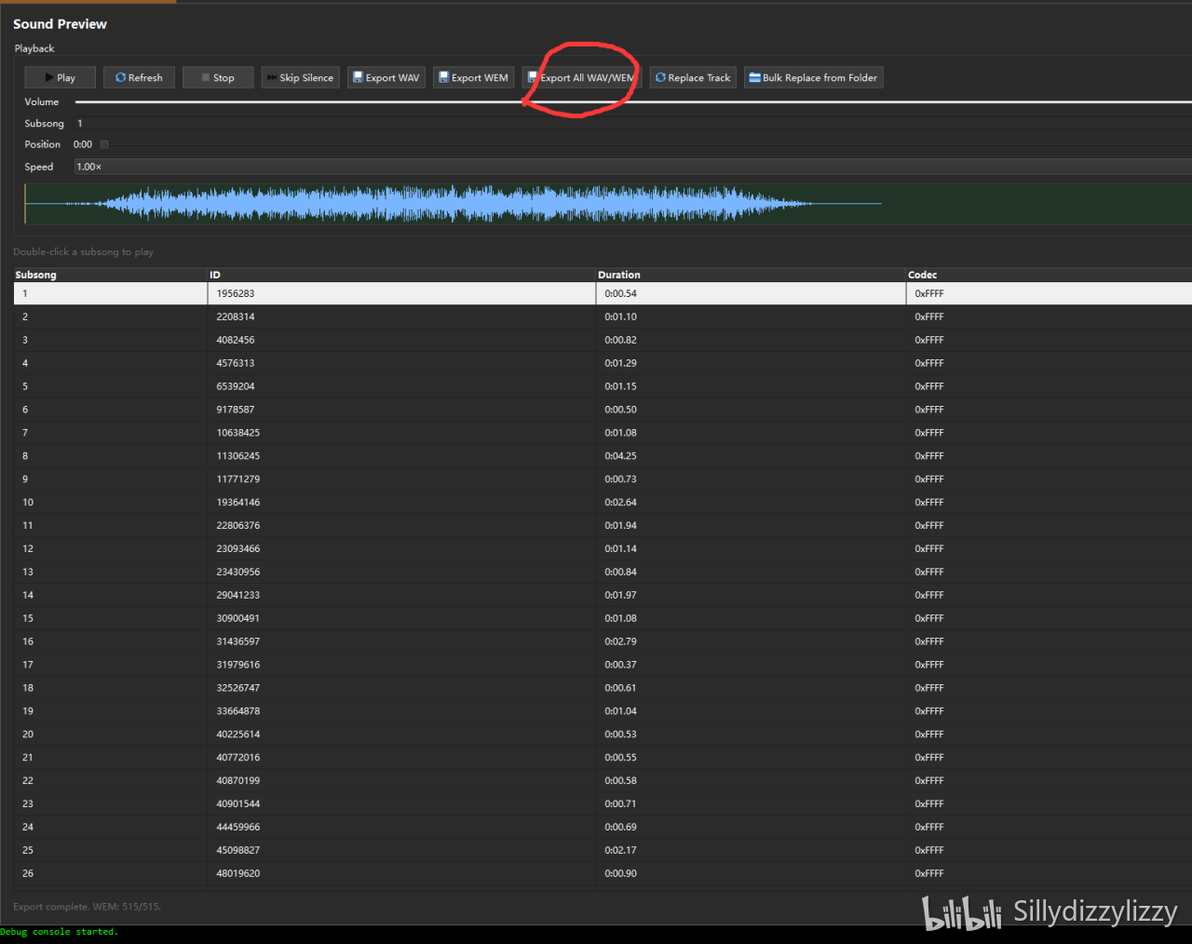Image resolution: width=1192 pixels, height=944 pixels.
Task: Click codec 0xFFFF cell of subsong 10
Action: point(929,502)
